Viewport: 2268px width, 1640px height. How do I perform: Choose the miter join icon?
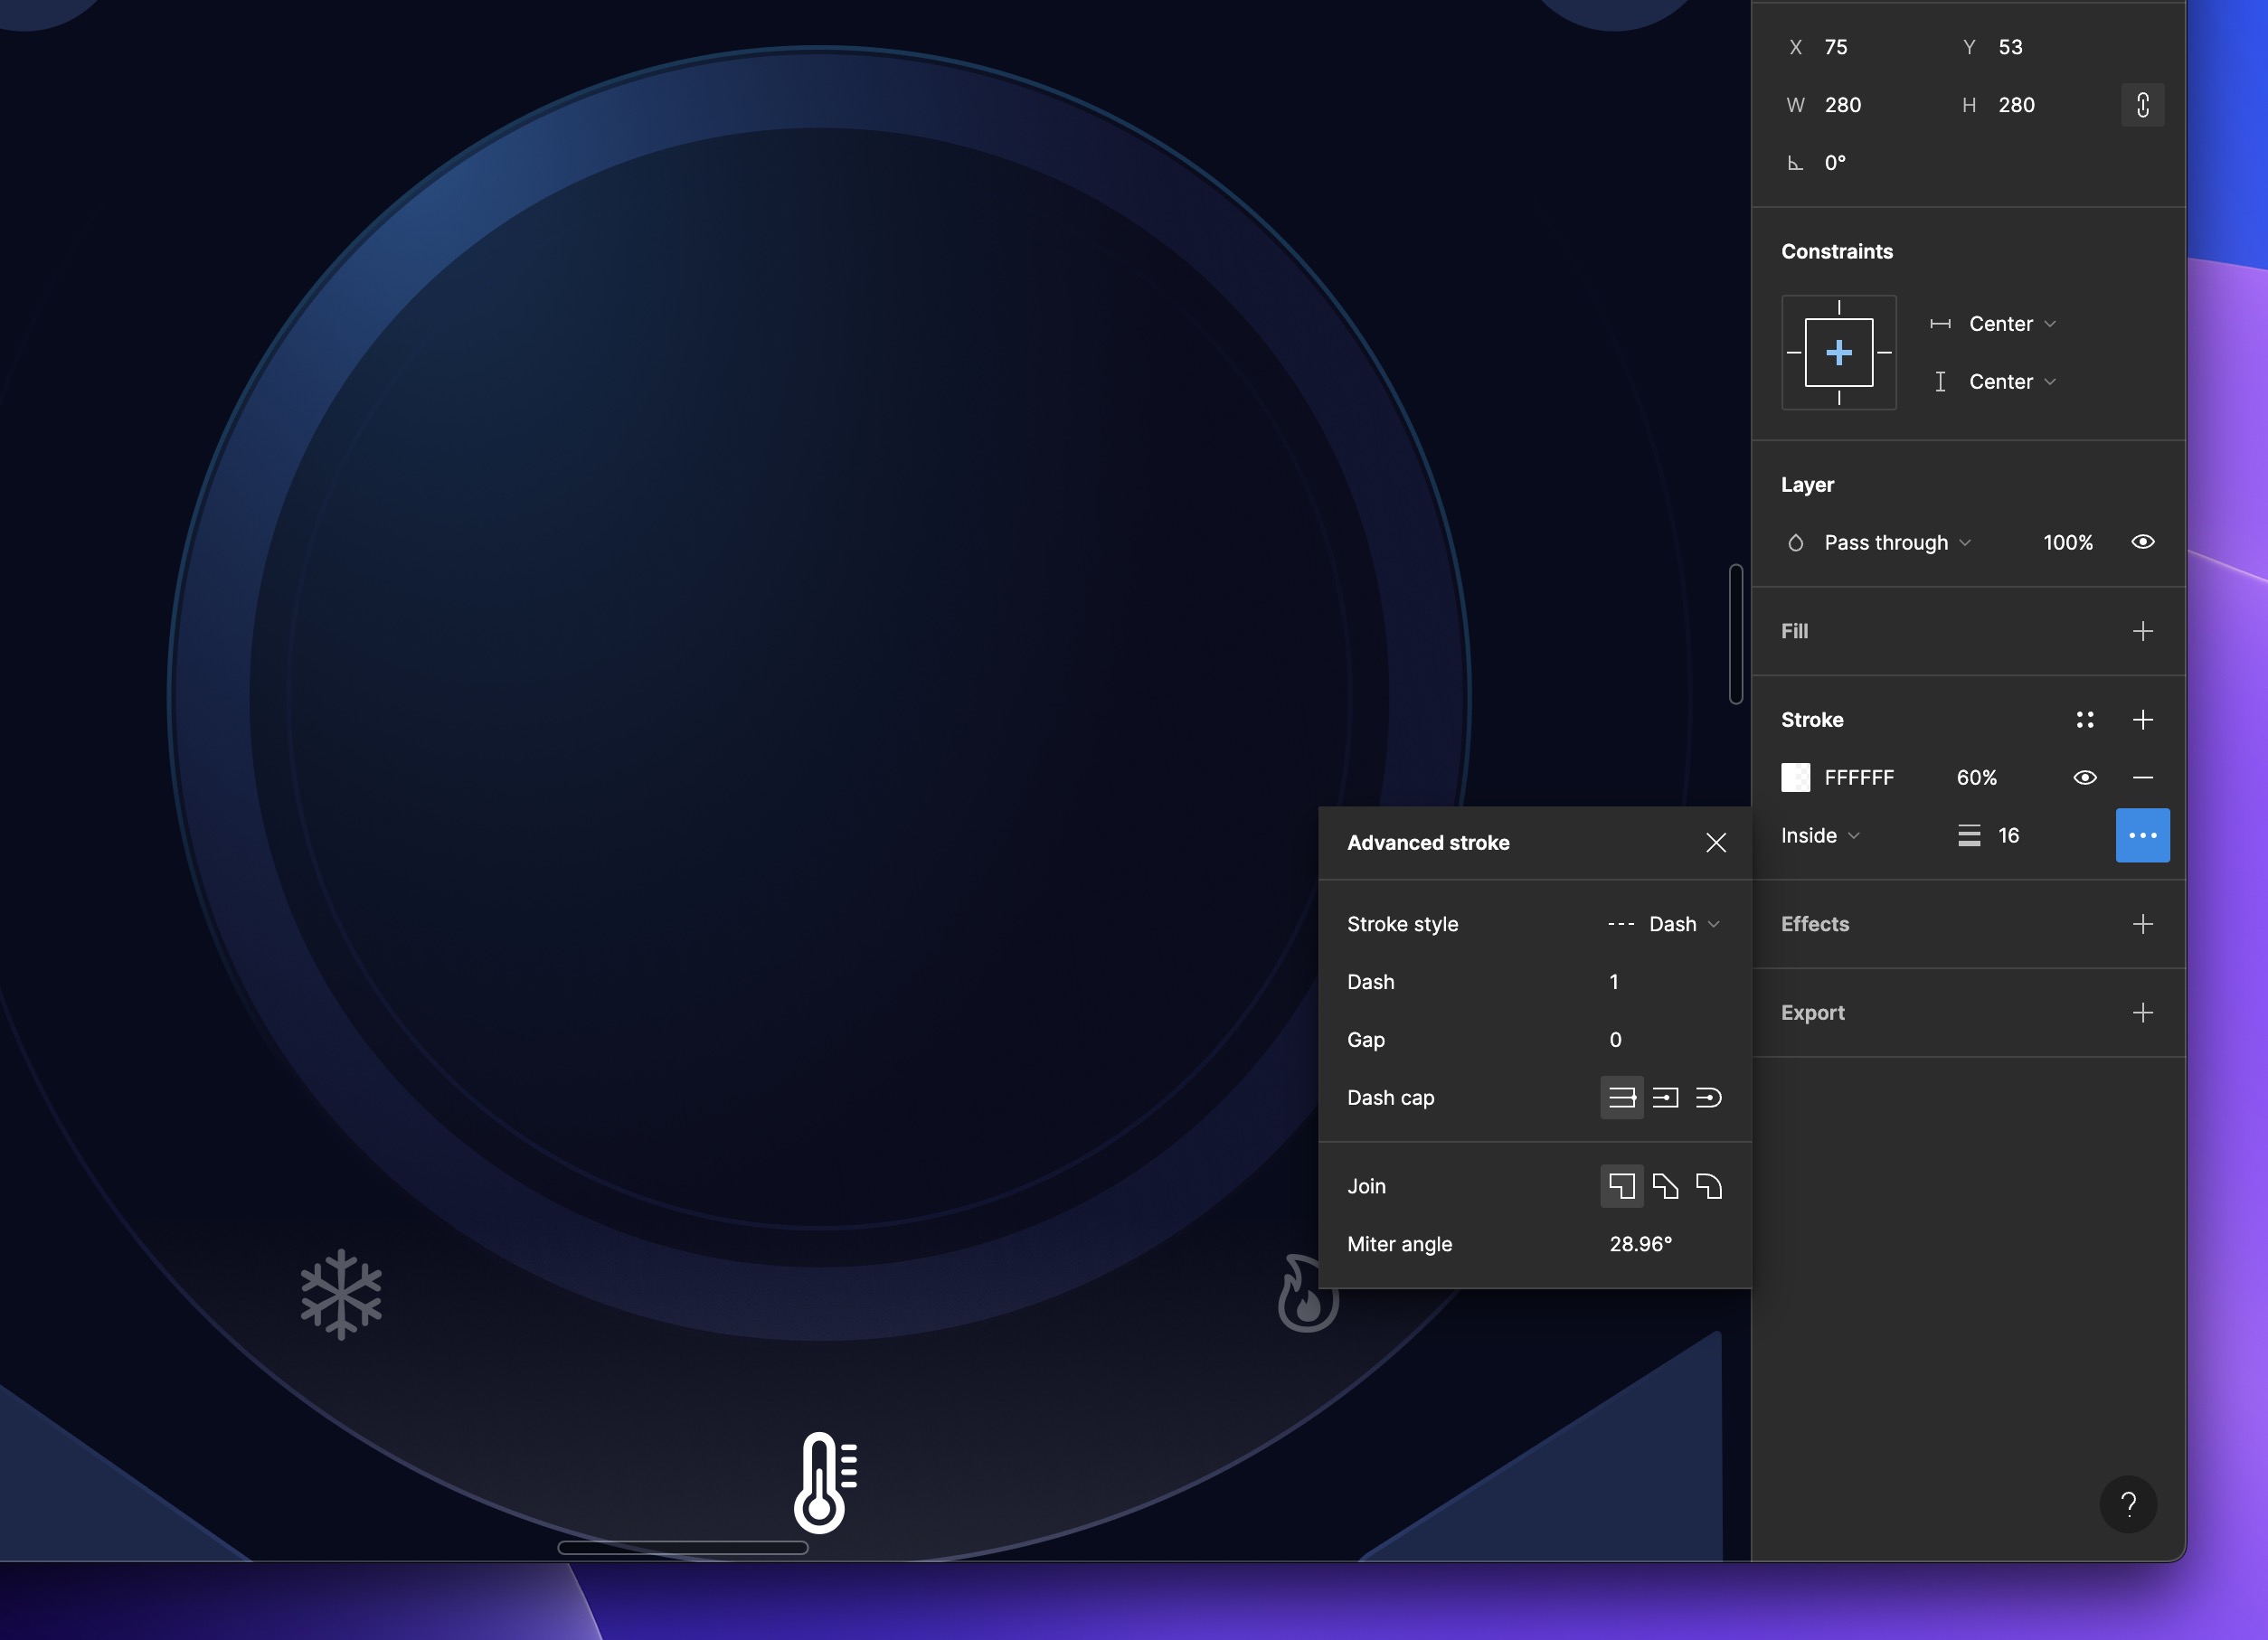(x=1622, y=1186)
